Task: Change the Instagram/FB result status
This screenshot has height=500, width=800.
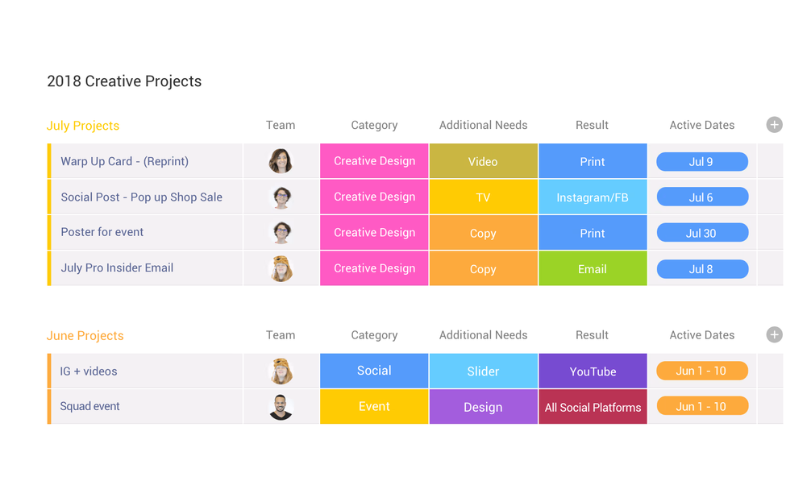Action: pyautogui.click(x=592, y=197)
